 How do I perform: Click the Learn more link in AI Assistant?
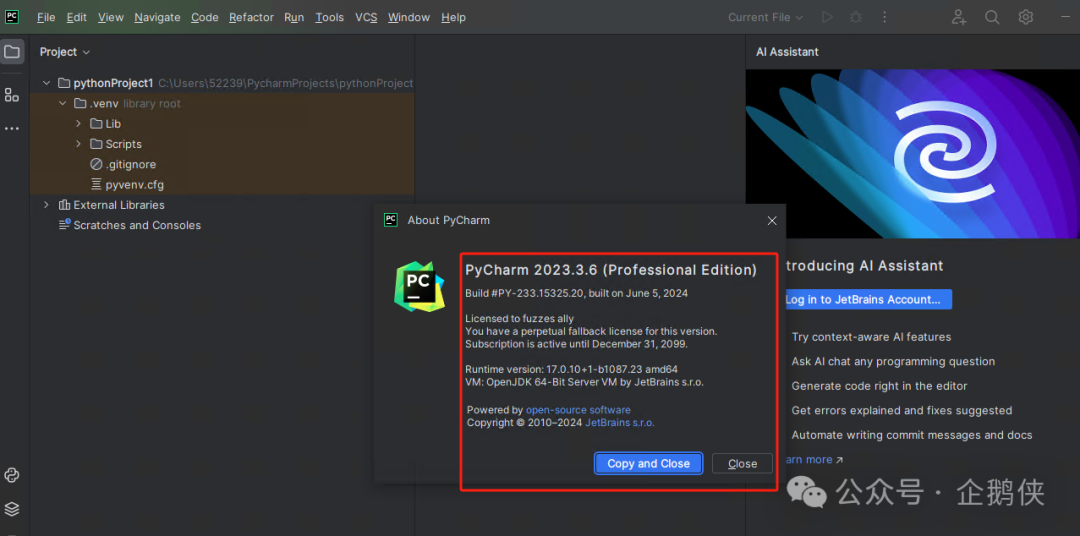(813, 460)
